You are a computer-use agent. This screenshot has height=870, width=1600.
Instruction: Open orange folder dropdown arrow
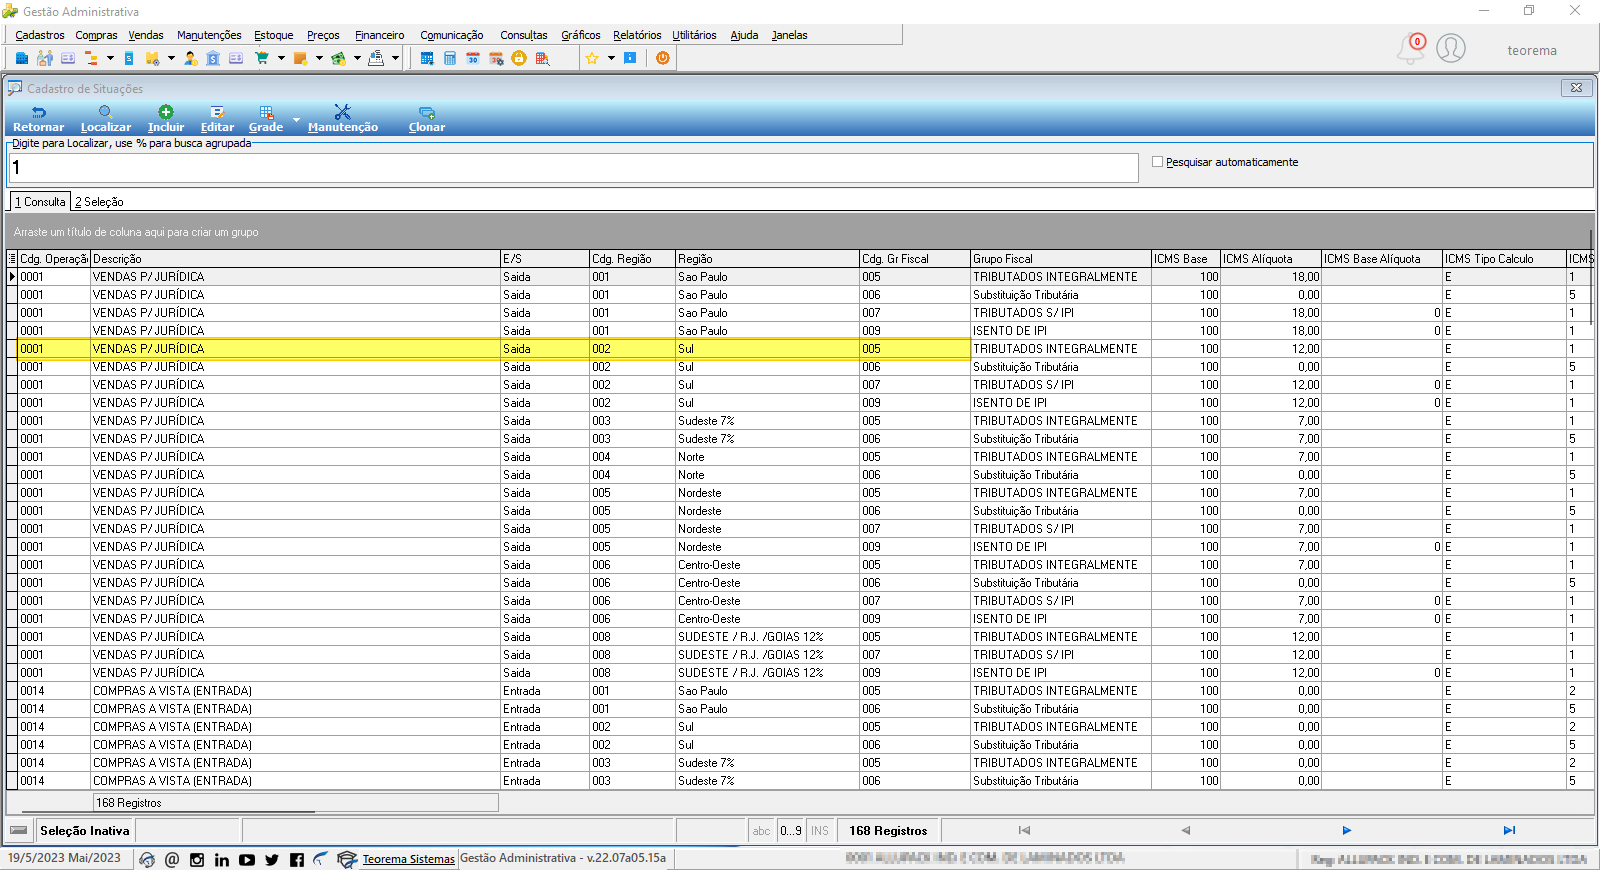[319, 58]
